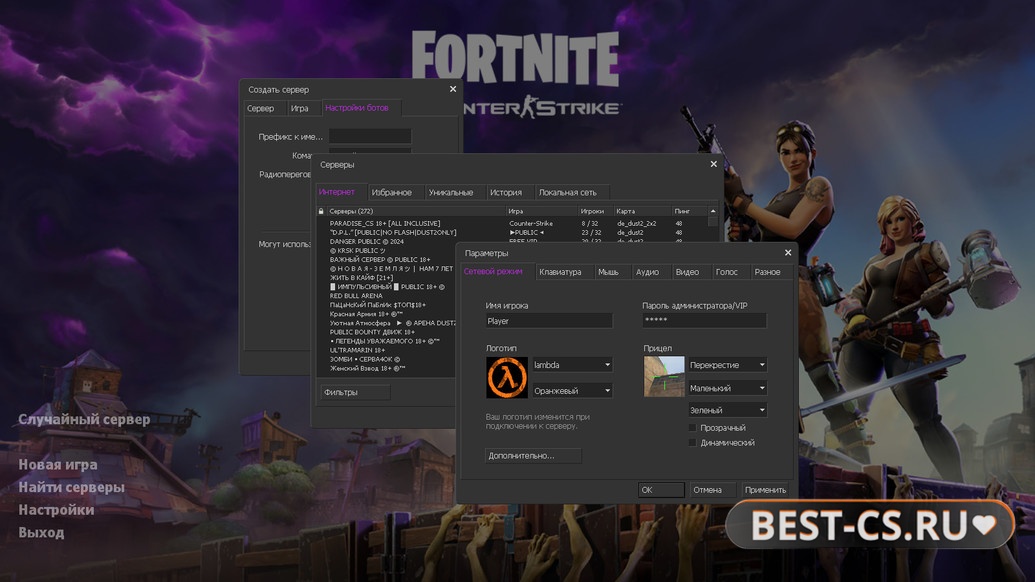Viewport: 1035px width, 582px height.
Task: Sort by Серверы (272) column header
Action: tap(416, 211)
